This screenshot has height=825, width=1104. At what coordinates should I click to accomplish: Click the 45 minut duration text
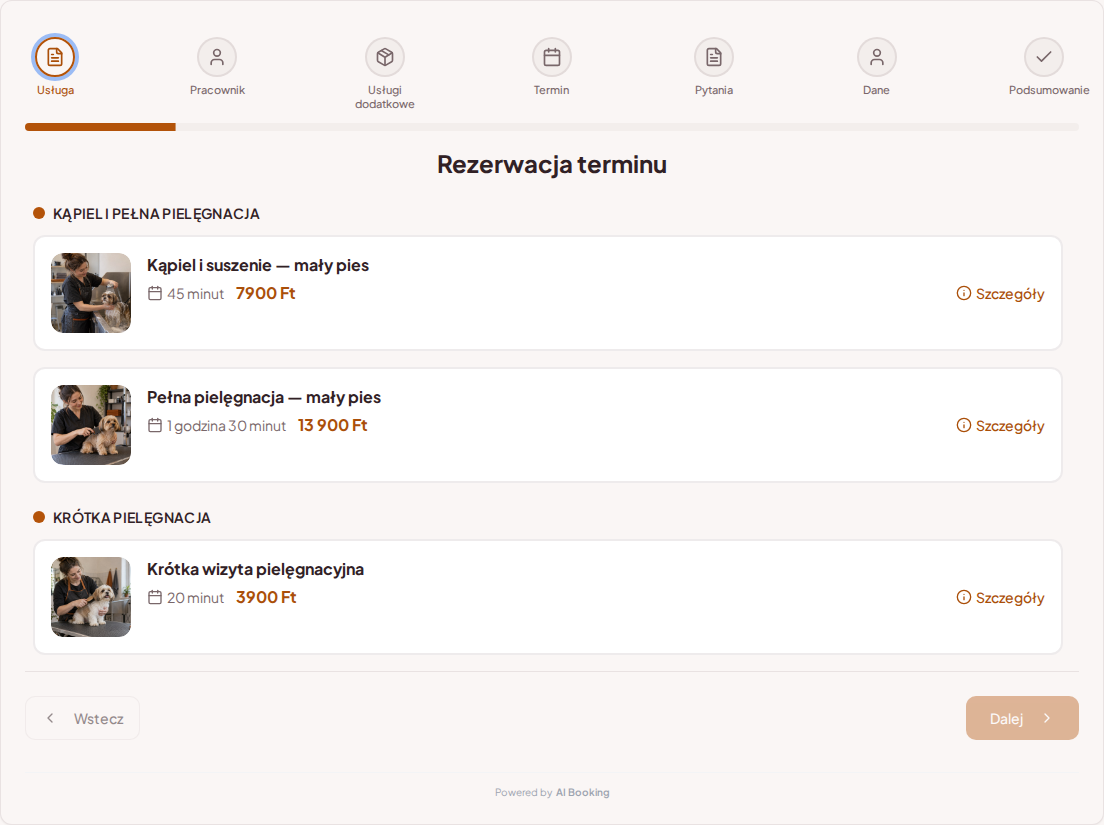pos(196,294)
